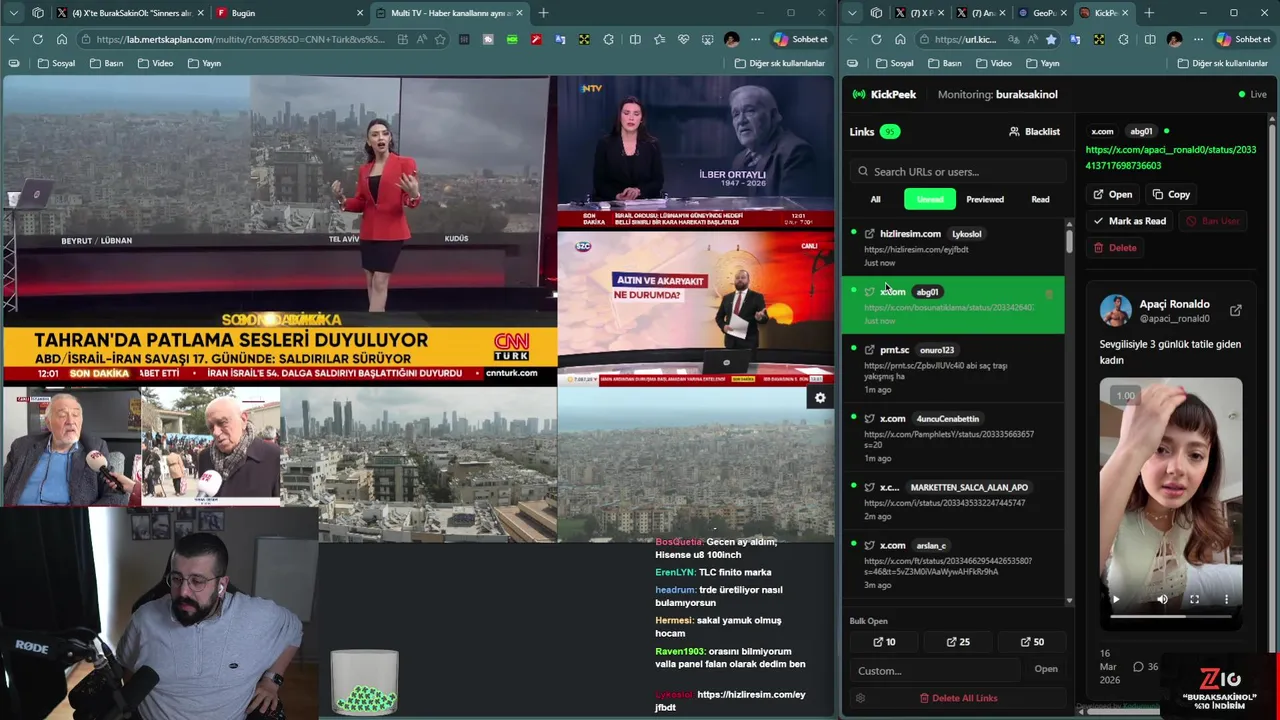Viewport: 1280px width, 720px height.
Task: Open the tweet video more-options menu
Action: click(x=1226, y=599)
